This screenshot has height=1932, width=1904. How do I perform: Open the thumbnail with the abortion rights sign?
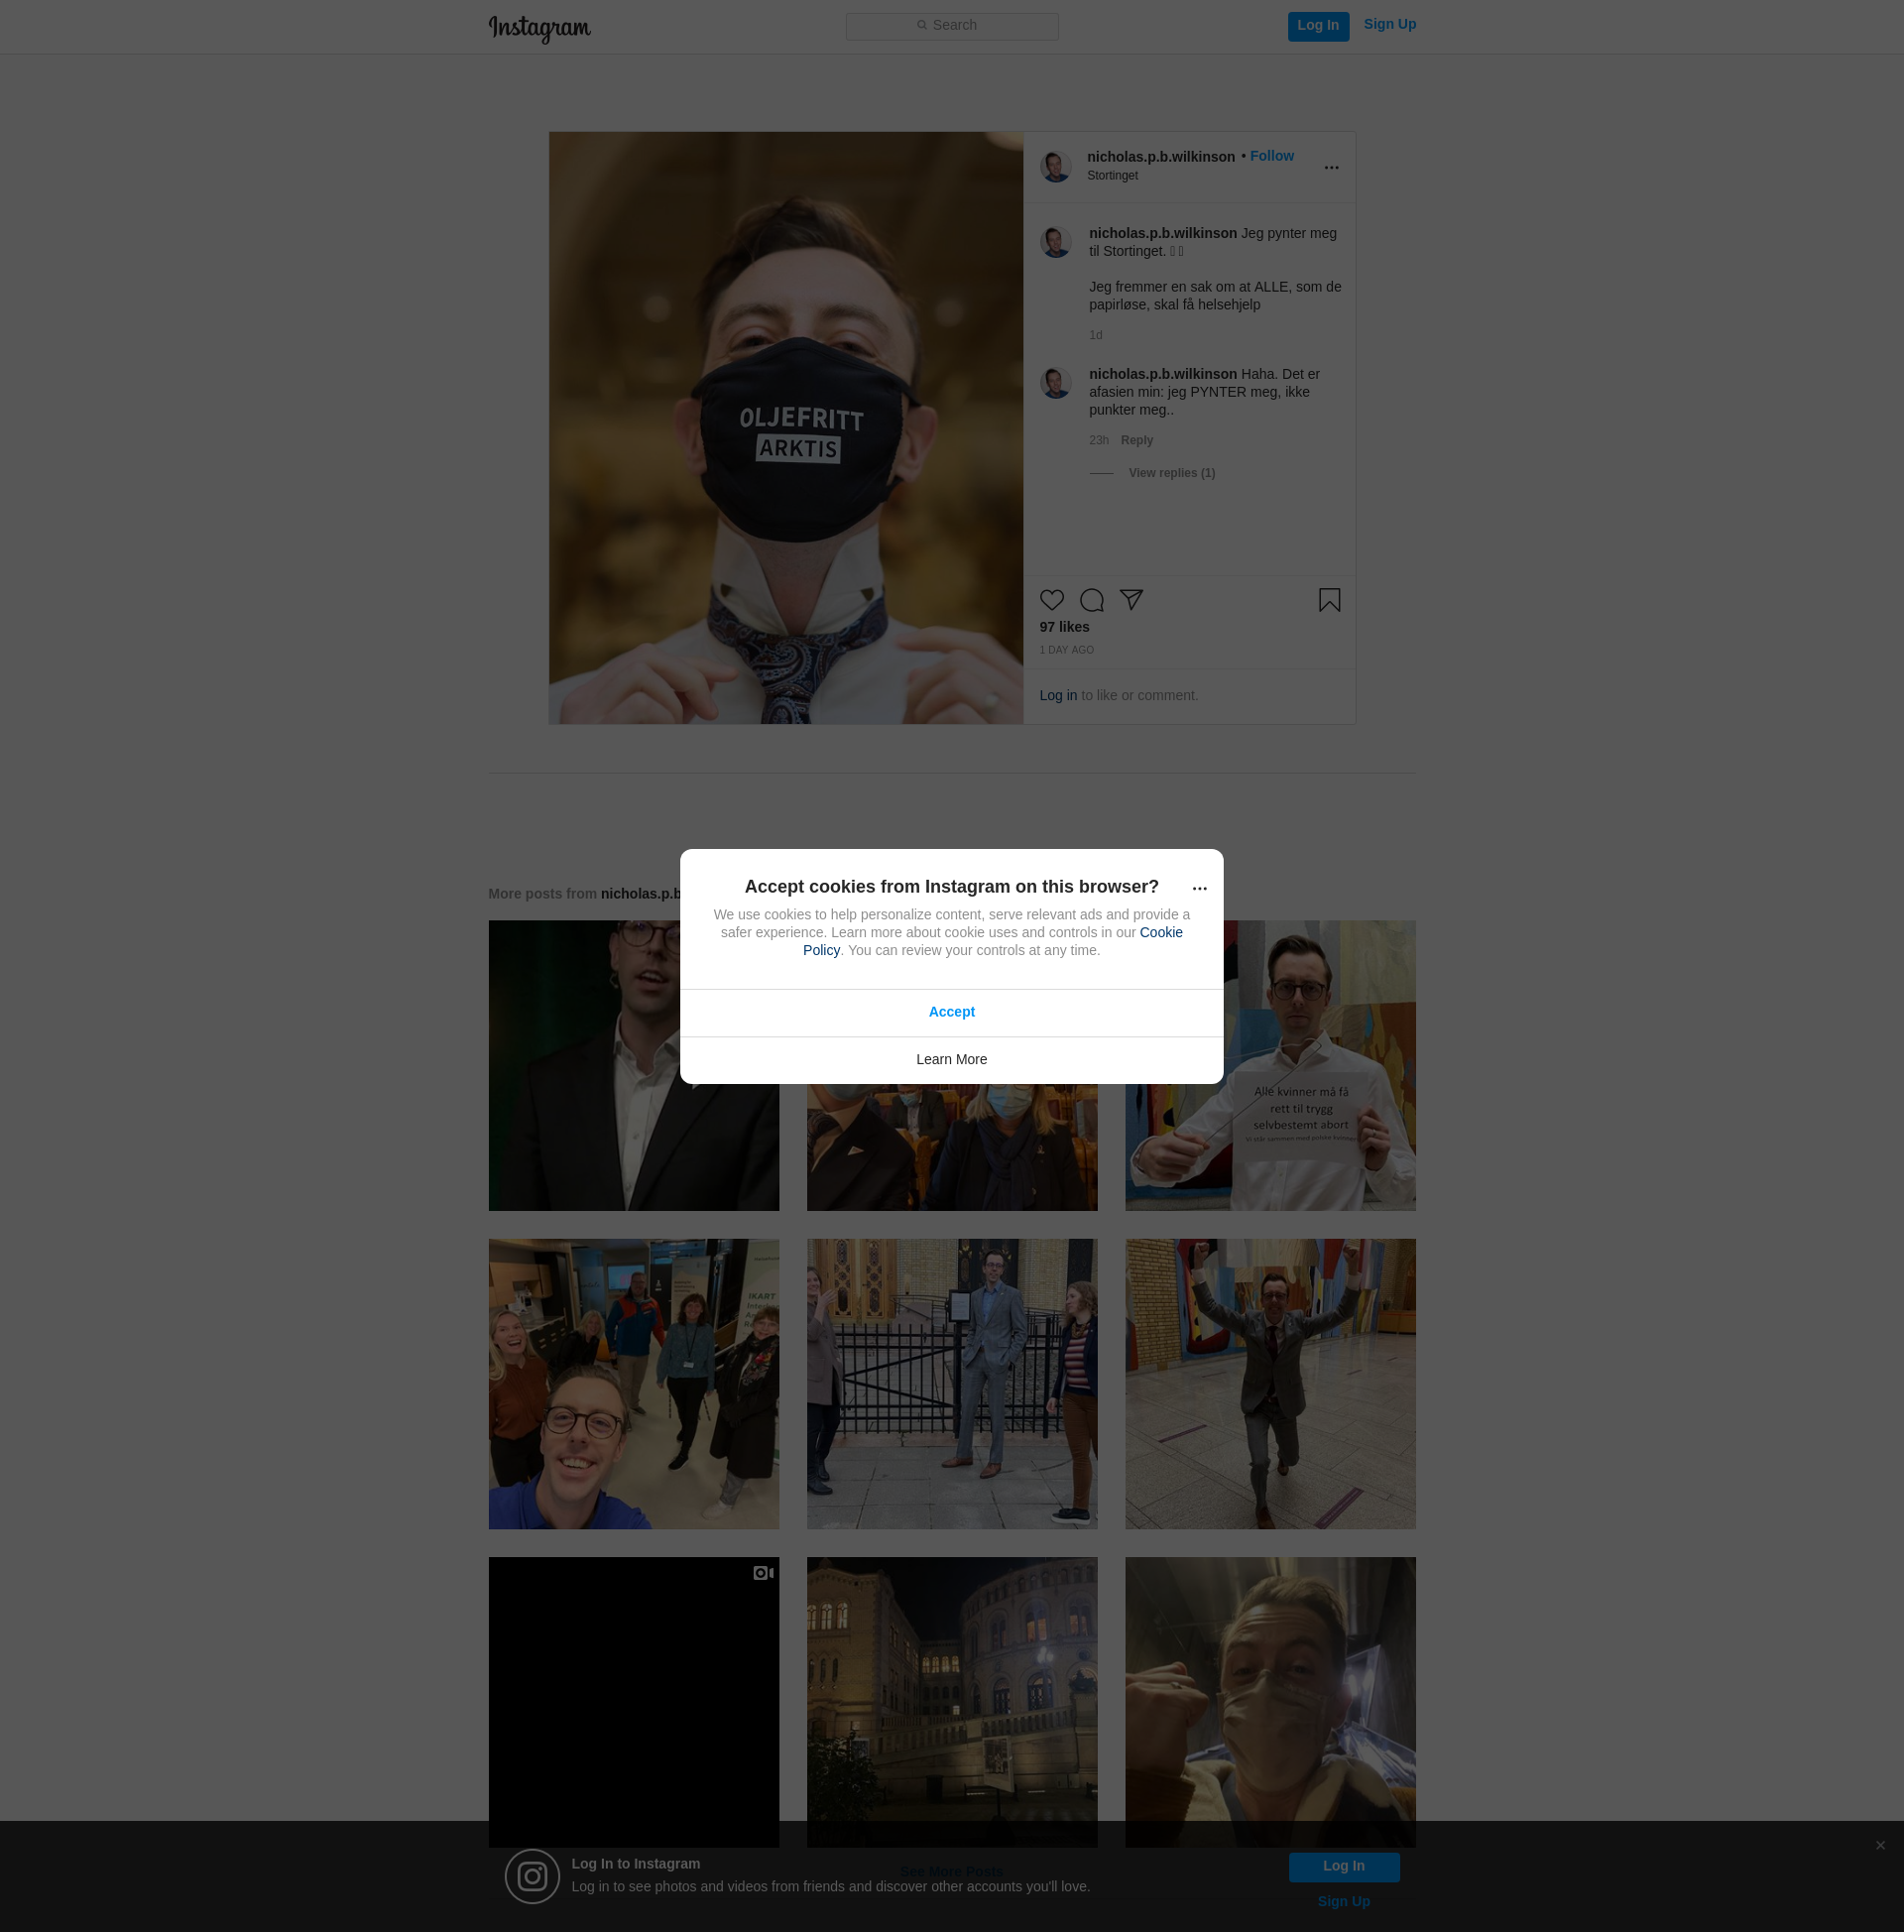pyautogui.click(x=1270, y=1065)
